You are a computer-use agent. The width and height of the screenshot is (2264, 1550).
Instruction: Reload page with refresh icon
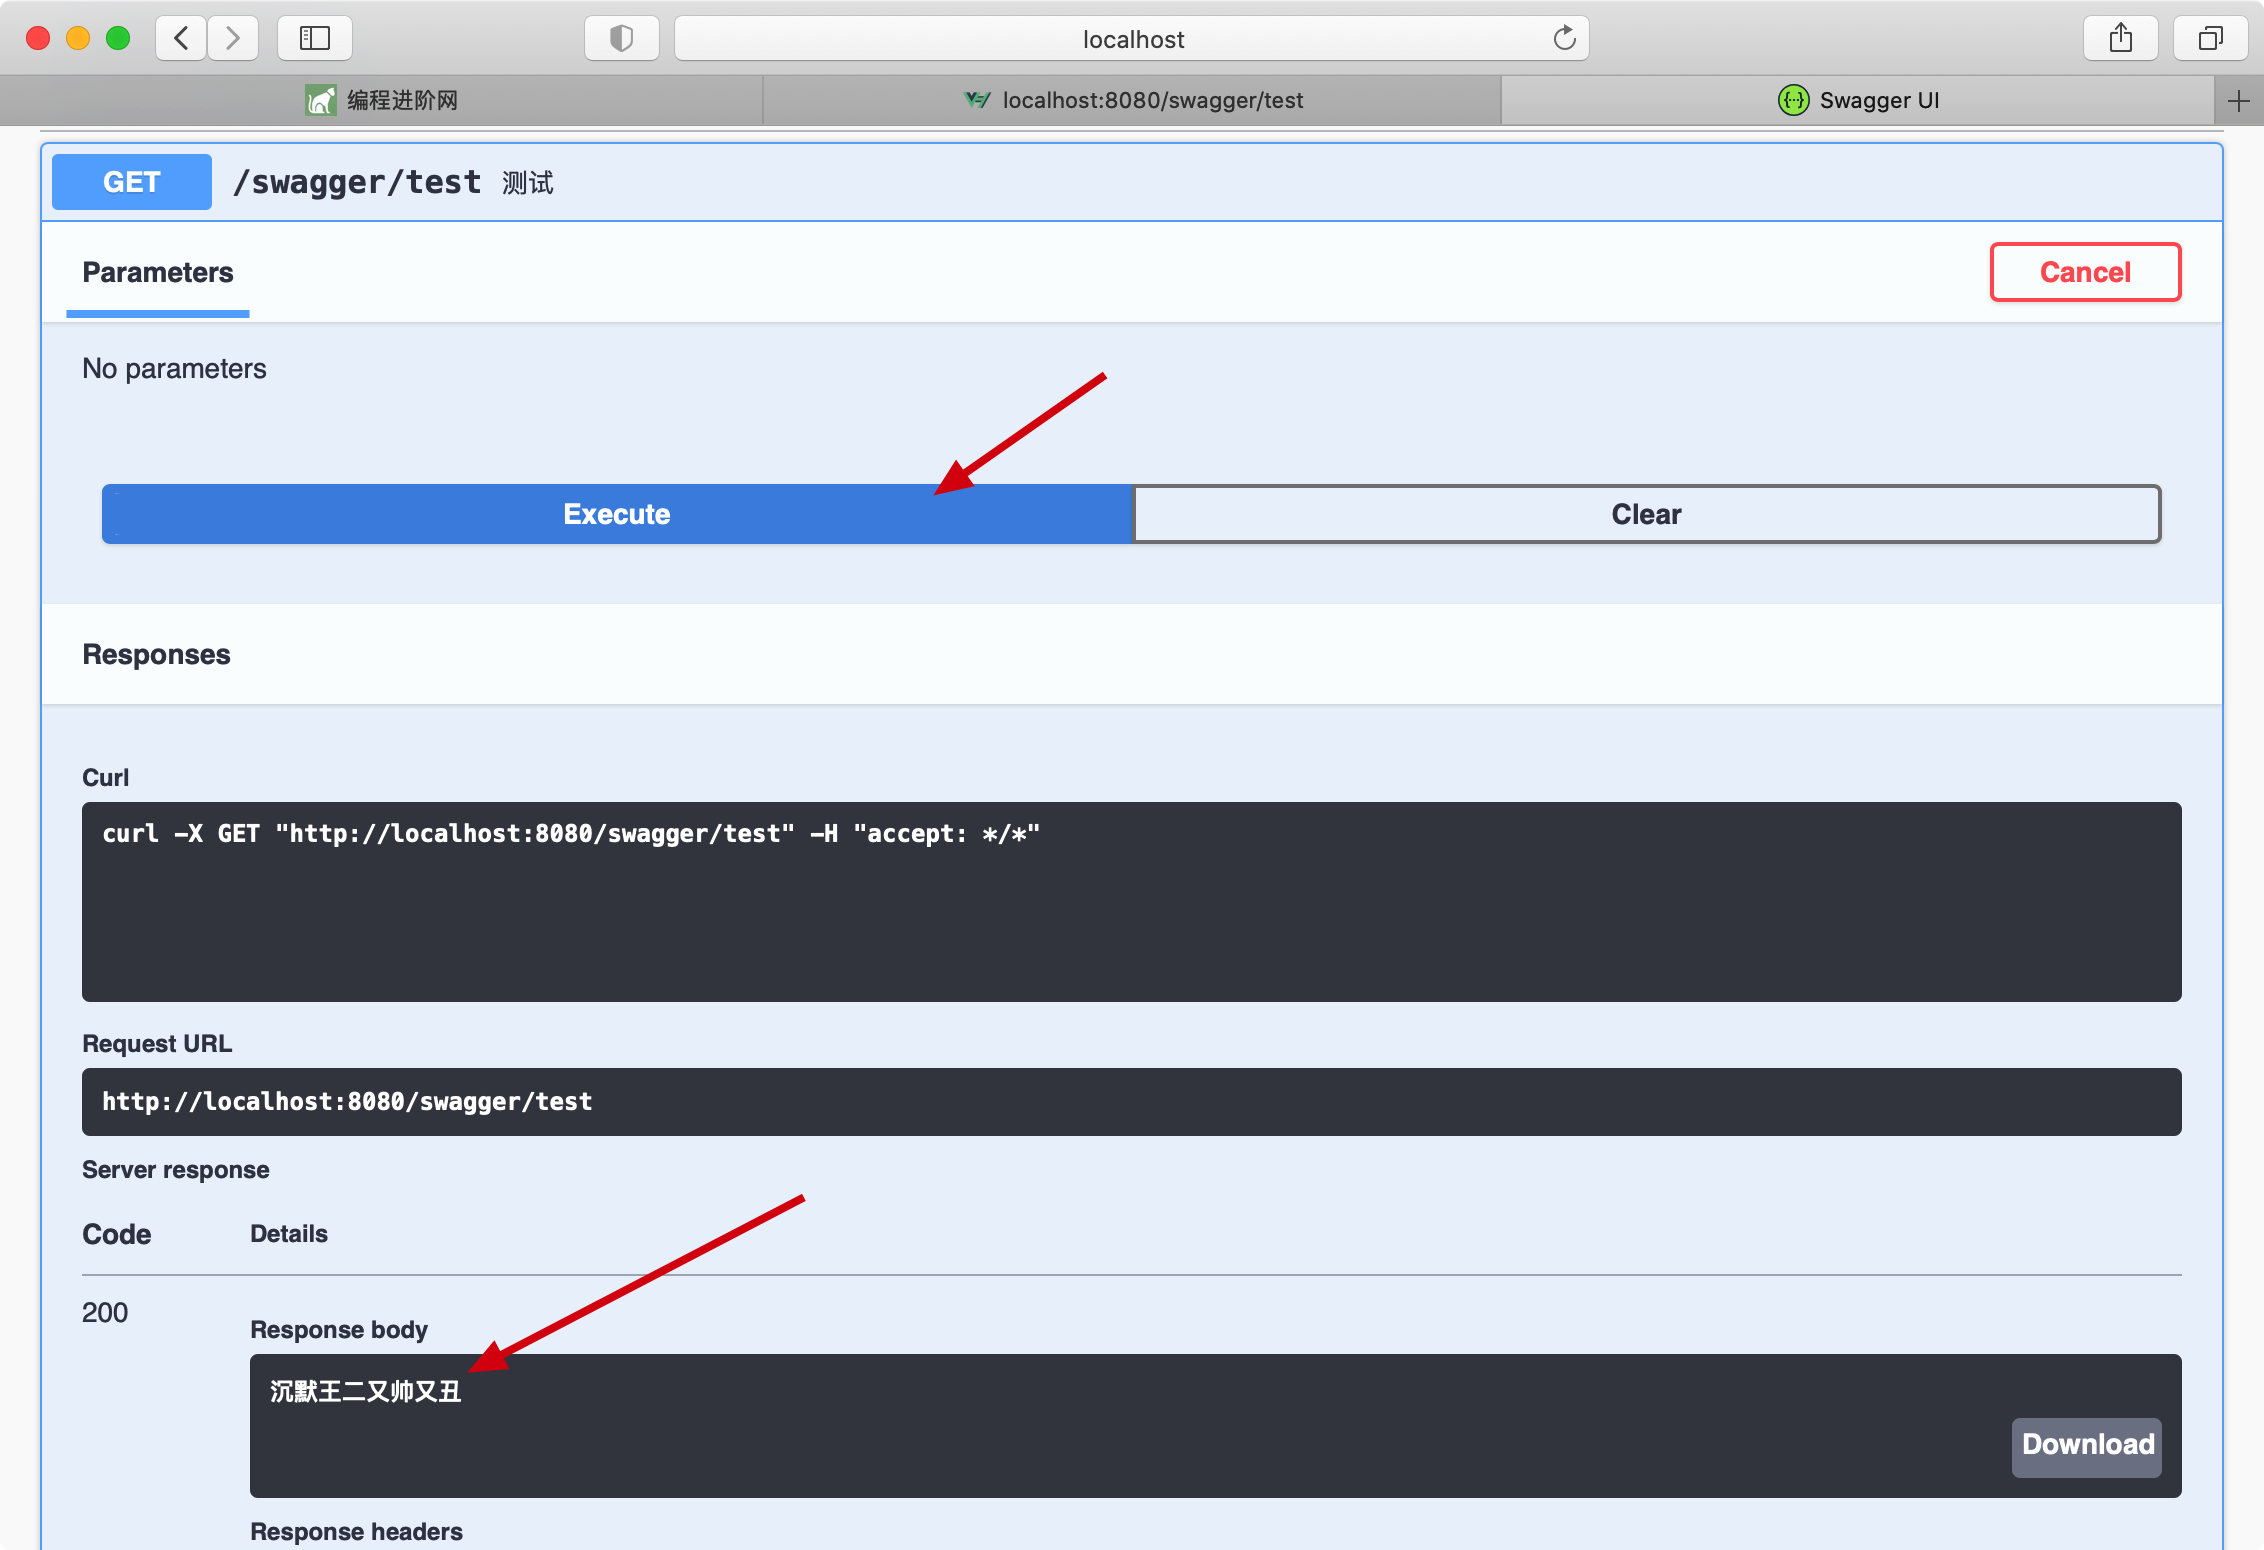pos(1564,38)
